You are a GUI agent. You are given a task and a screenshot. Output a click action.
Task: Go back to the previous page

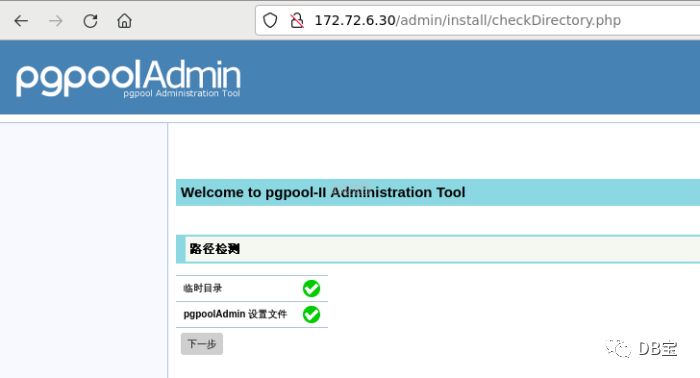pyautogui.click(x=21, y=21)
